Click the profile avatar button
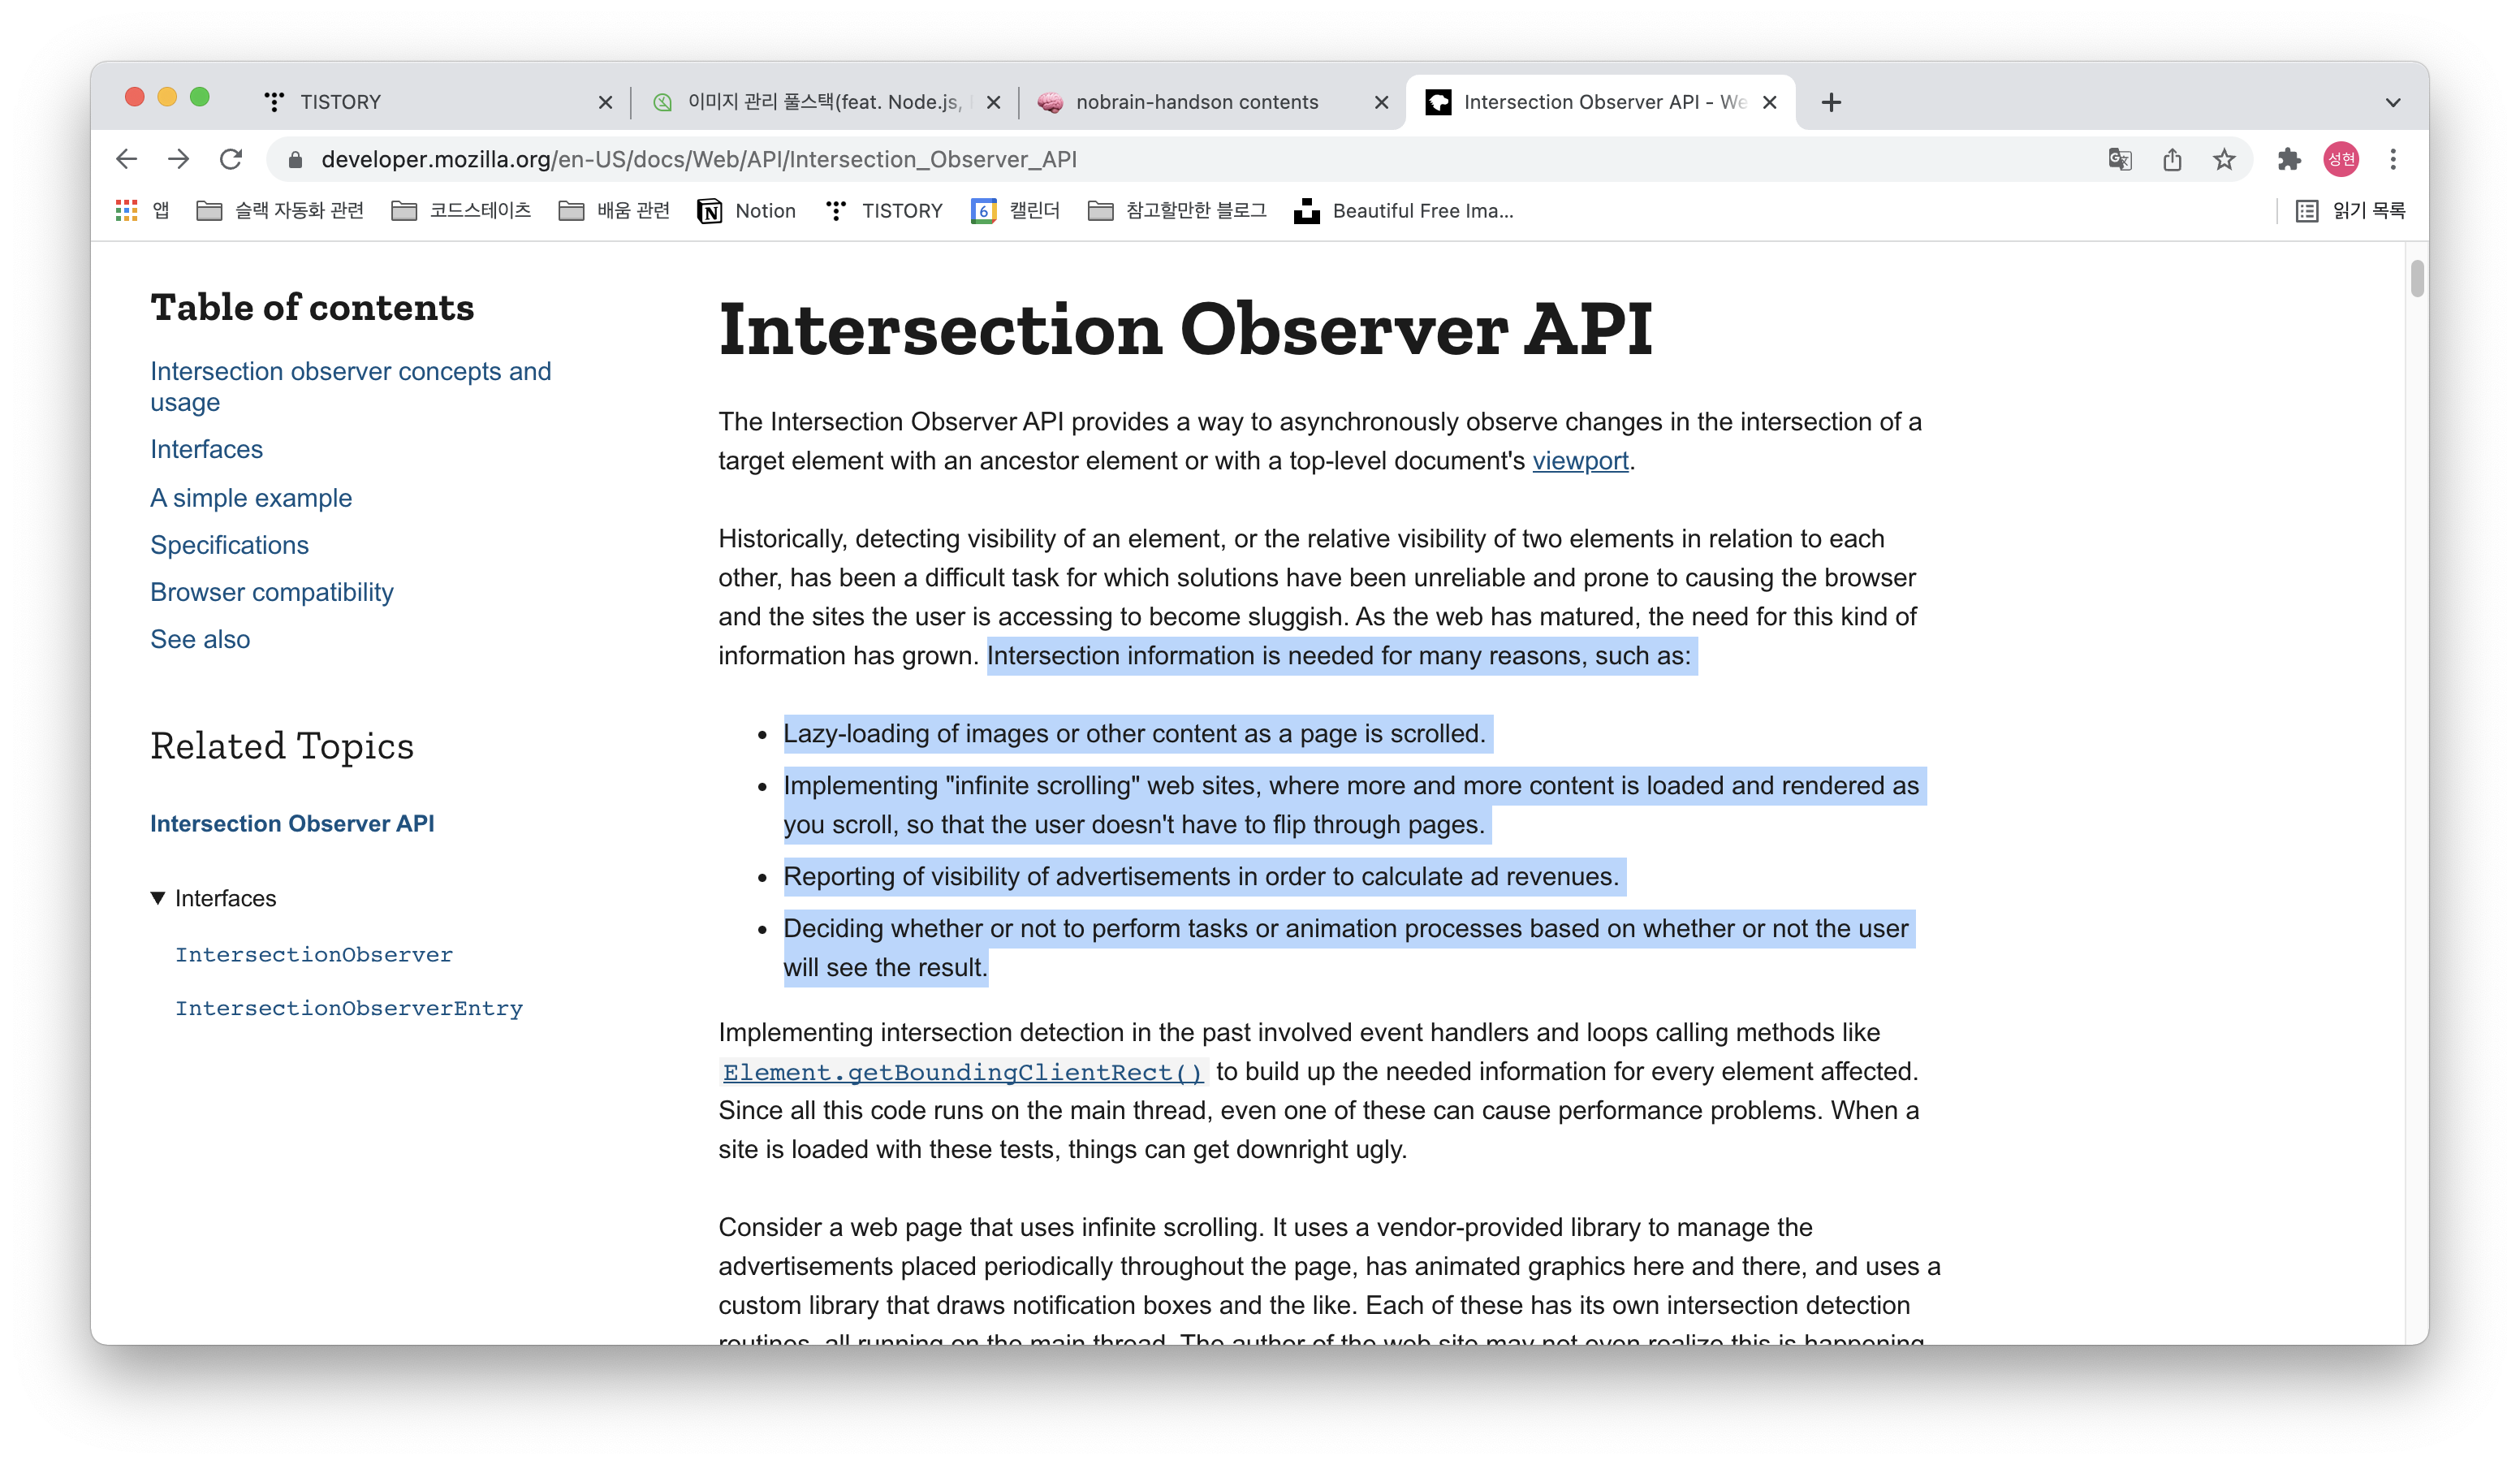This screenshot has width=2520, height=1465. 2341,159
